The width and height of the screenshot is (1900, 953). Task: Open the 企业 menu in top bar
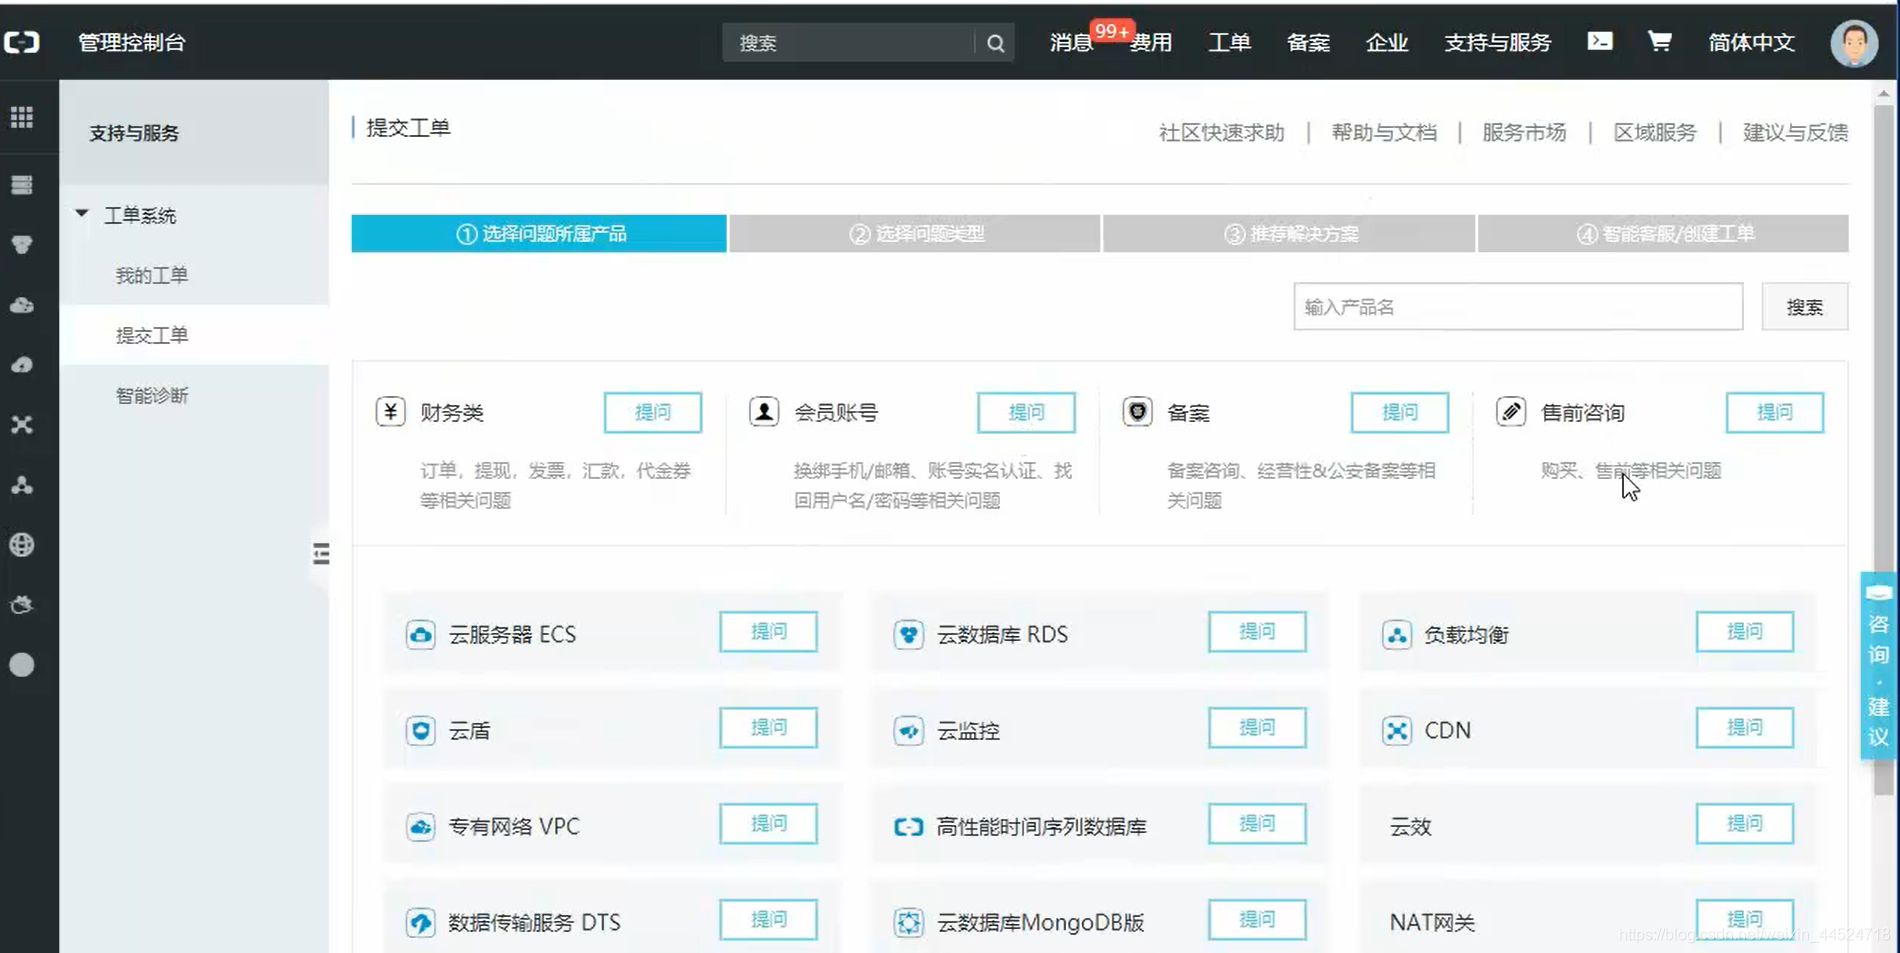point(1387,42)
